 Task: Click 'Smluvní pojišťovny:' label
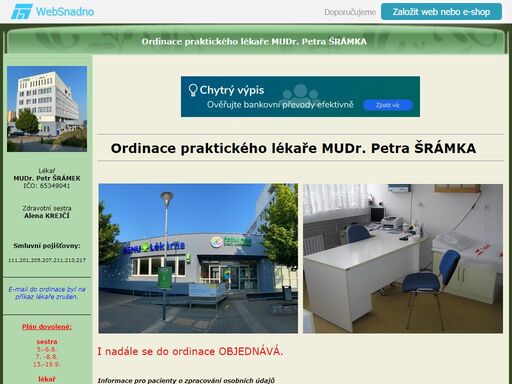tap(47, 246)
